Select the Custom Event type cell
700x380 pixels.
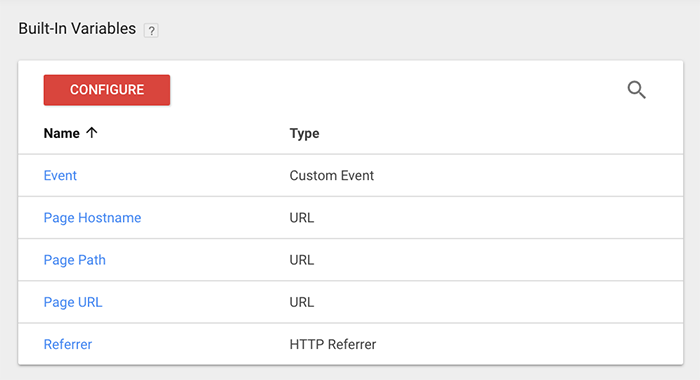332,175
